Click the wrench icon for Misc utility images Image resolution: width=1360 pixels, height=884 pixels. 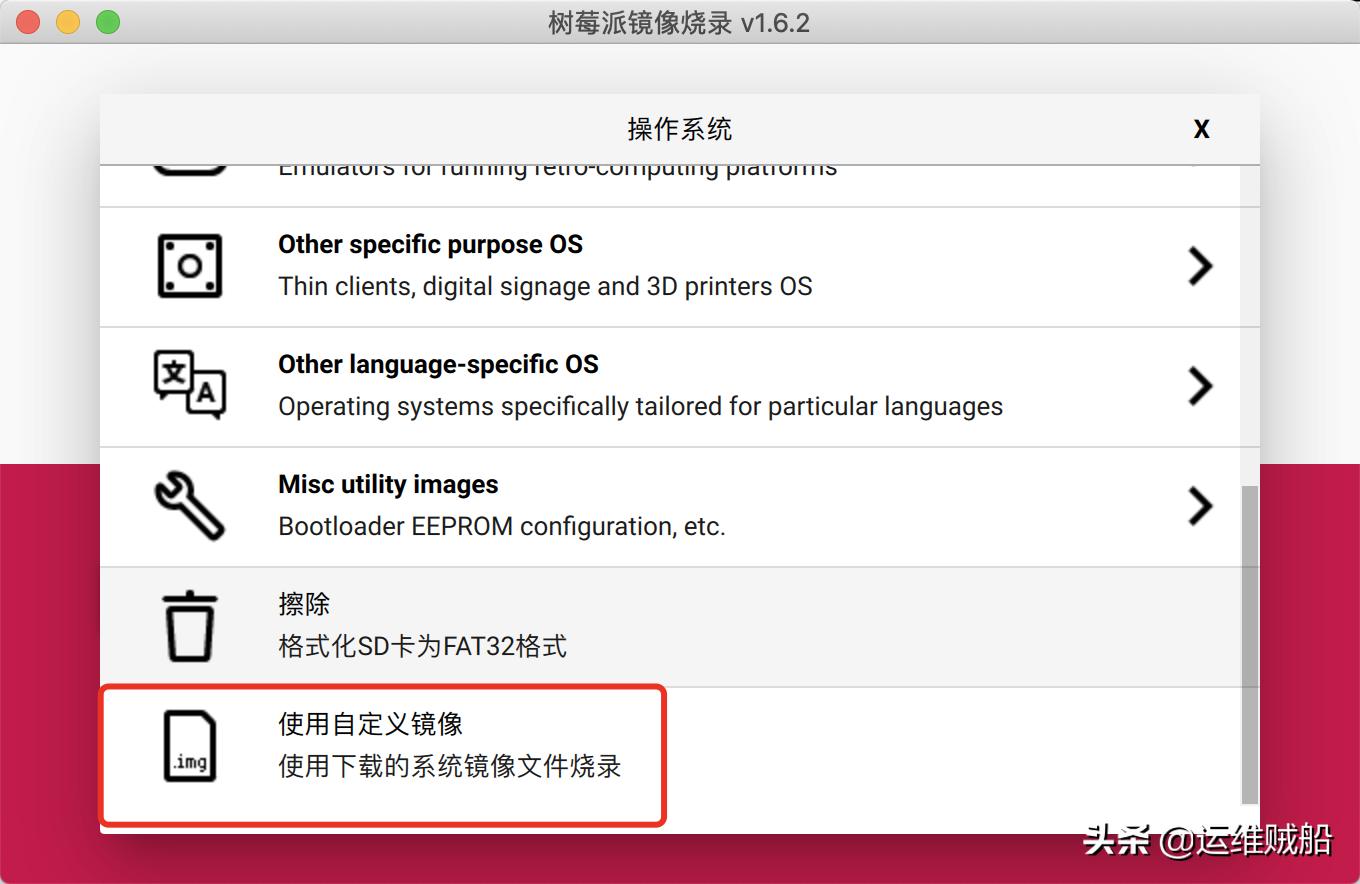(x=189, y=505)
